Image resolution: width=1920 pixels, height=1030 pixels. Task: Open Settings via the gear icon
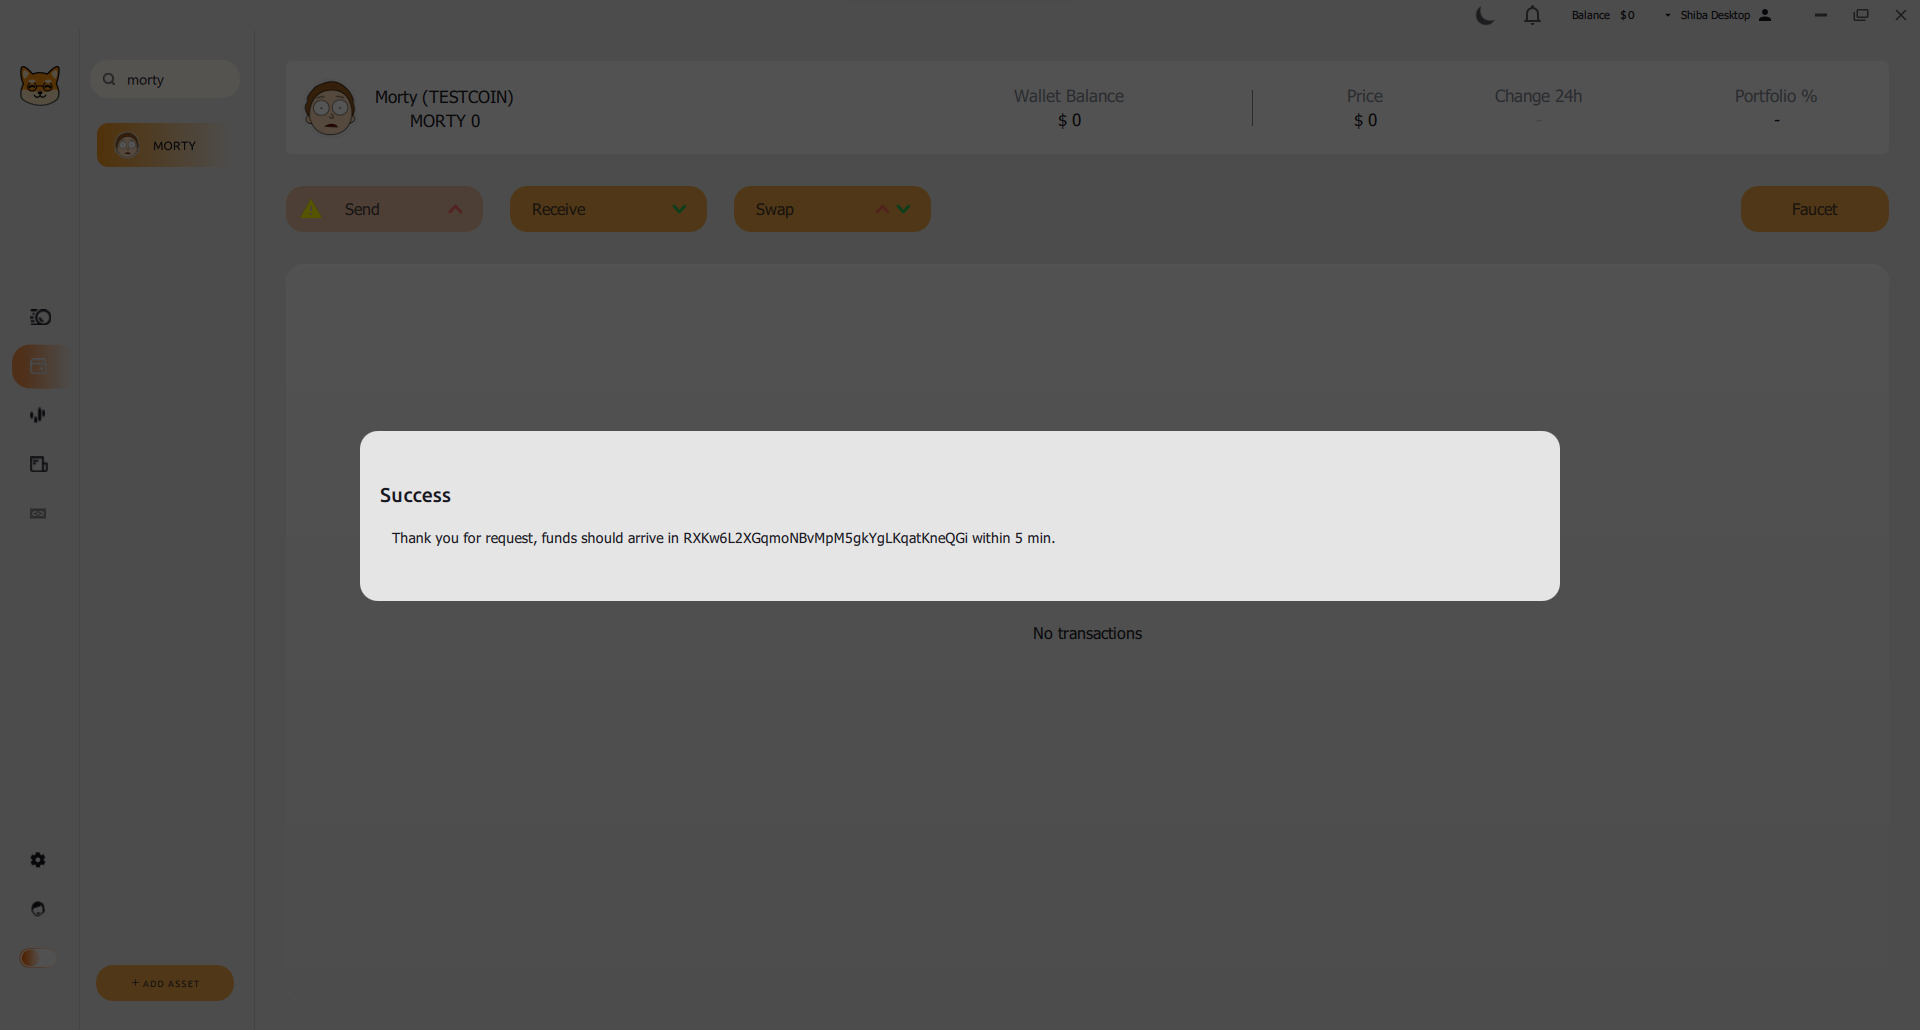tap(38, 860)
